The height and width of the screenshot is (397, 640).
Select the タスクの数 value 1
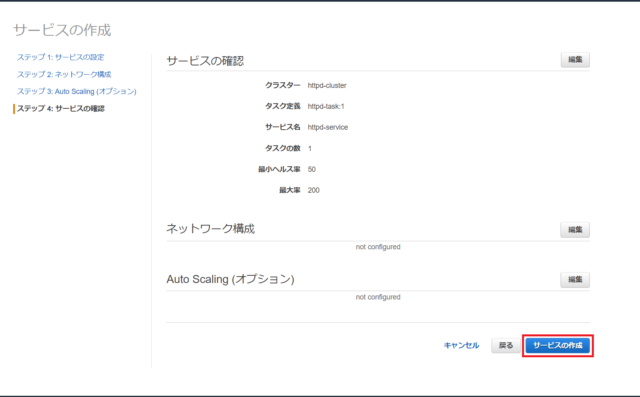pyautogui.click(x=310, y=148)
